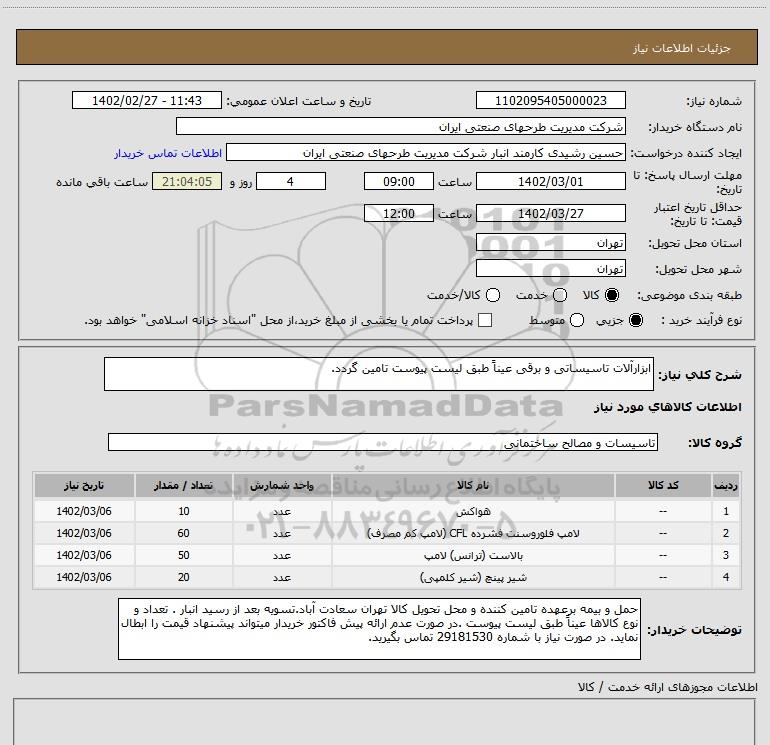Click quantity 10 in the هواکش row

[x=184, y=511]
